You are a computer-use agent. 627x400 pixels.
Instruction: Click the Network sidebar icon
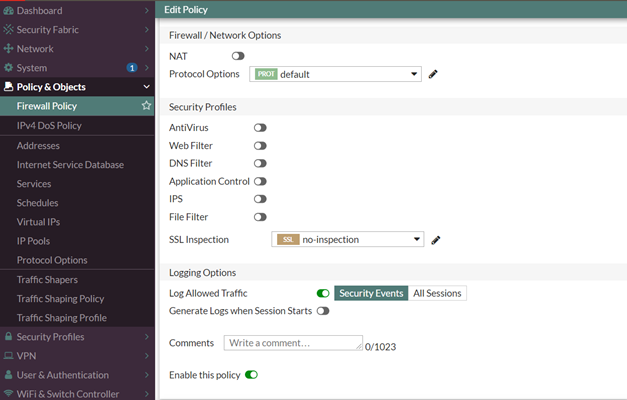[x=8, y=49]
